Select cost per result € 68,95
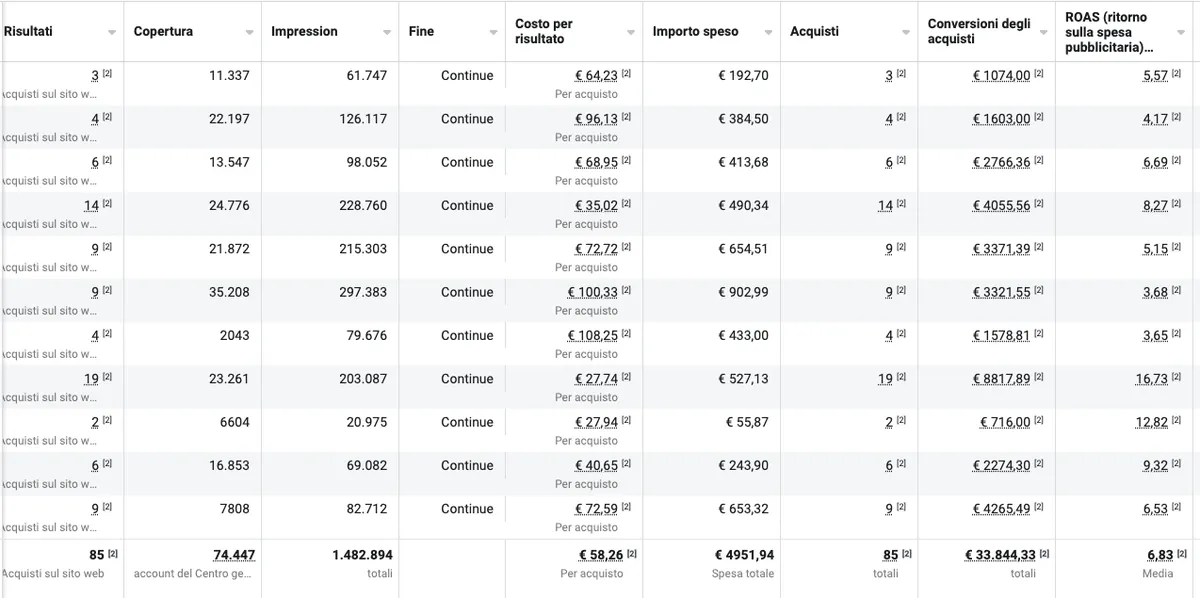1200x598 pixels. pyautogui.click(x=596, y=162)
